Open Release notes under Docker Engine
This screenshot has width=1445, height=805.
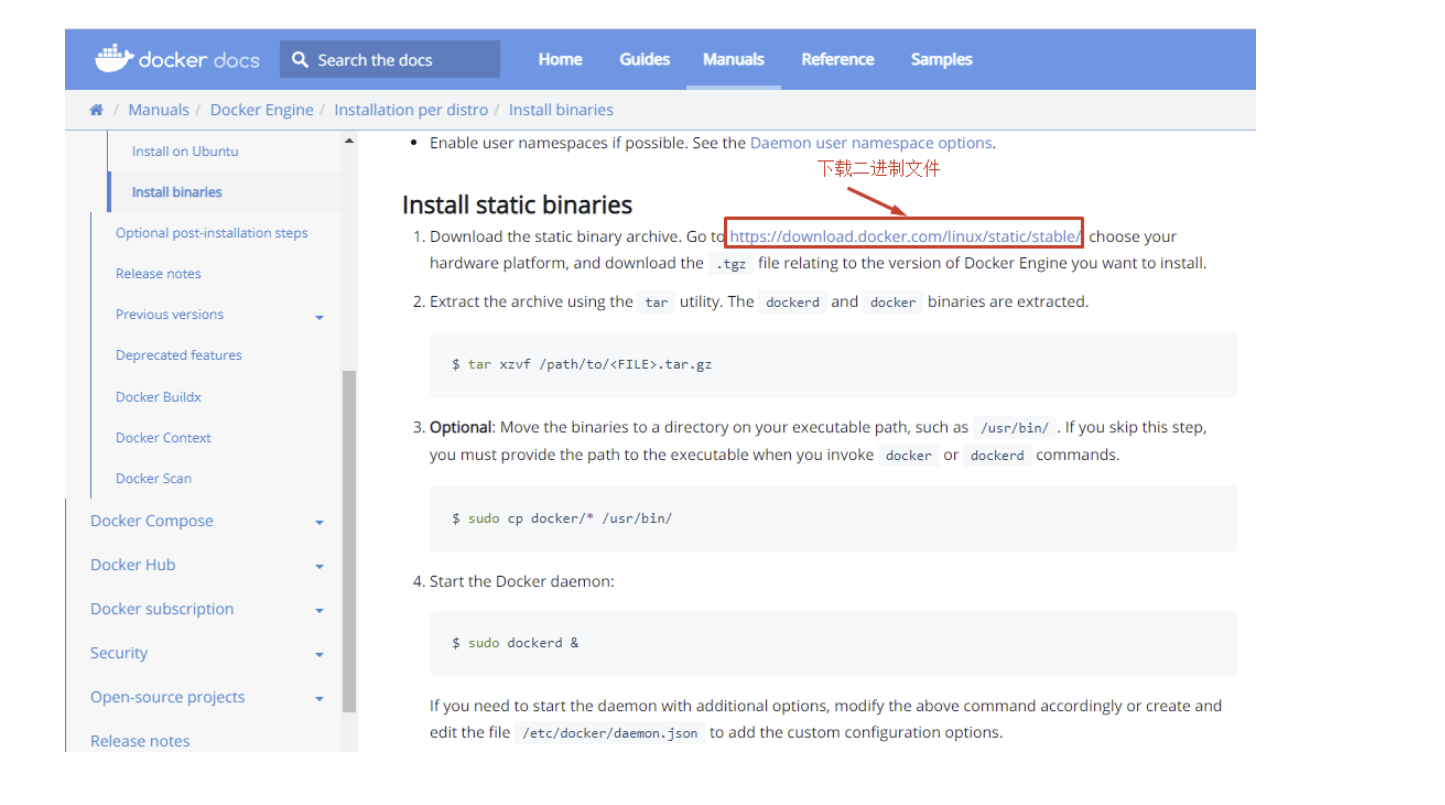[x=158, y=273]
